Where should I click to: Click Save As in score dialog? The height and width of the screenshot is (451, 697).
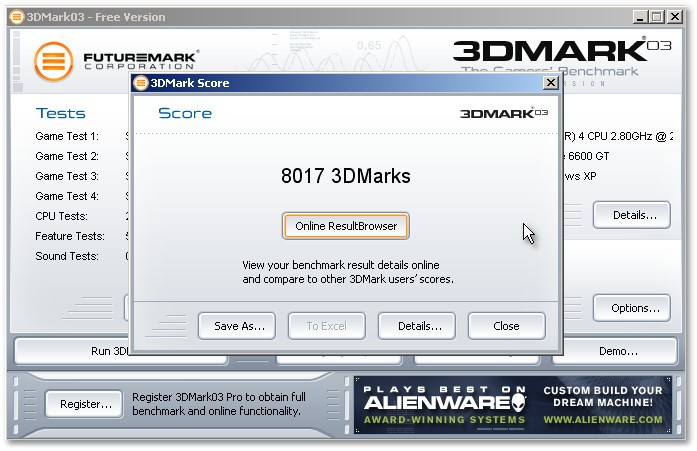click(x=237, y=326)
